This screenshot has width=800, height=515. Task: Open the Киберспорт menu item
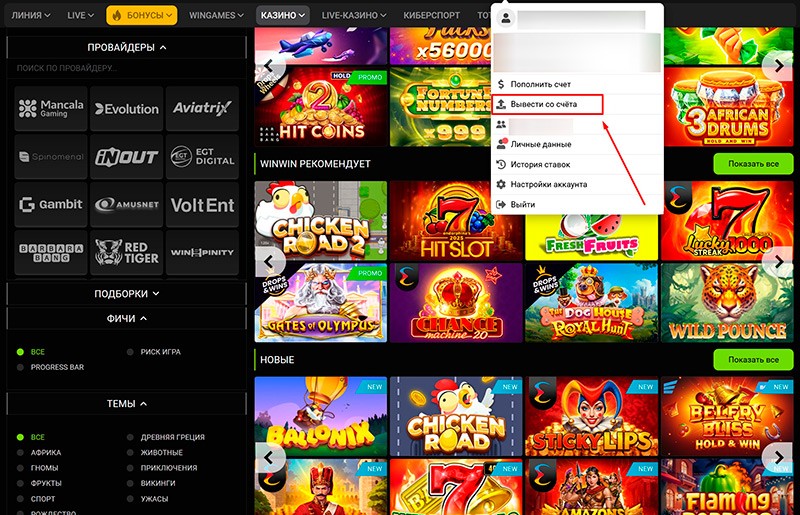[432, 15]
